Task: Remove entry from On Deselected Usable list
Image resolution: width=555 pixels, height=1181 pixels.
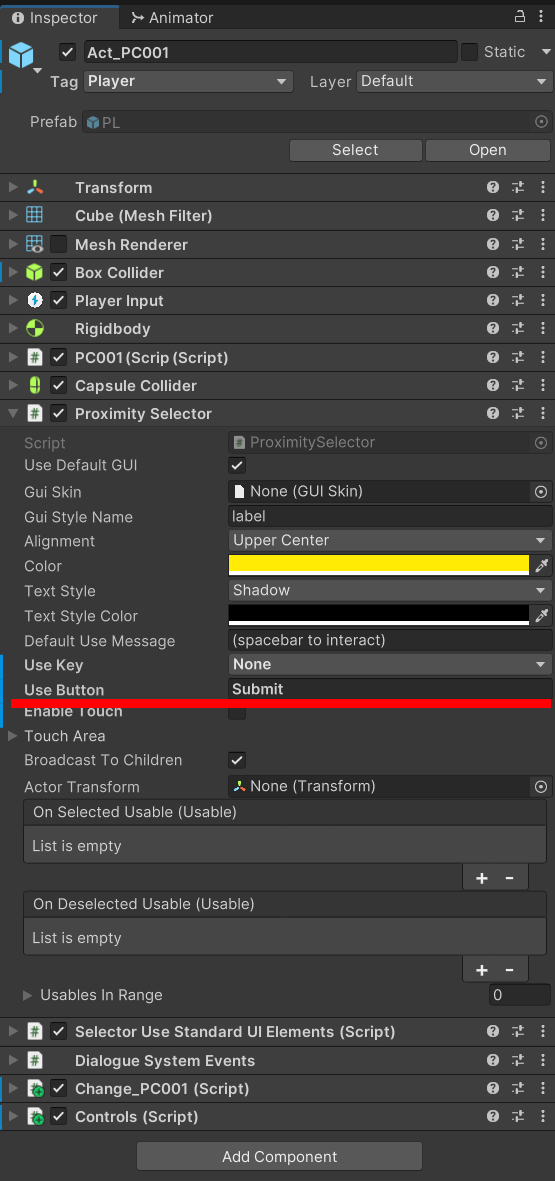Action: point(510,970)
